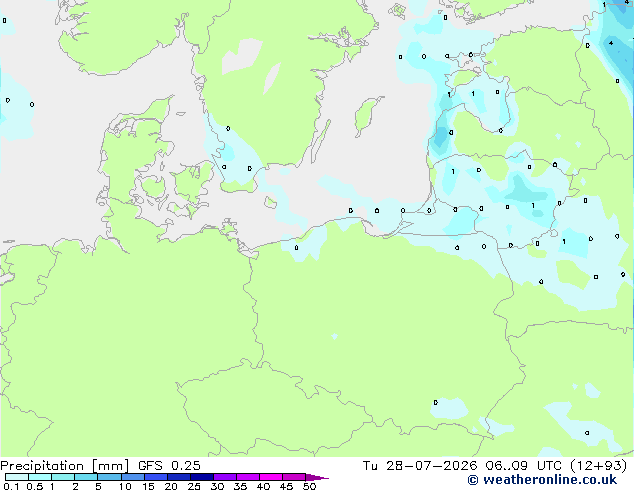Click the 40–45 mm magenta legend swatch
634x490 pixels.
[x=271, y=477]
